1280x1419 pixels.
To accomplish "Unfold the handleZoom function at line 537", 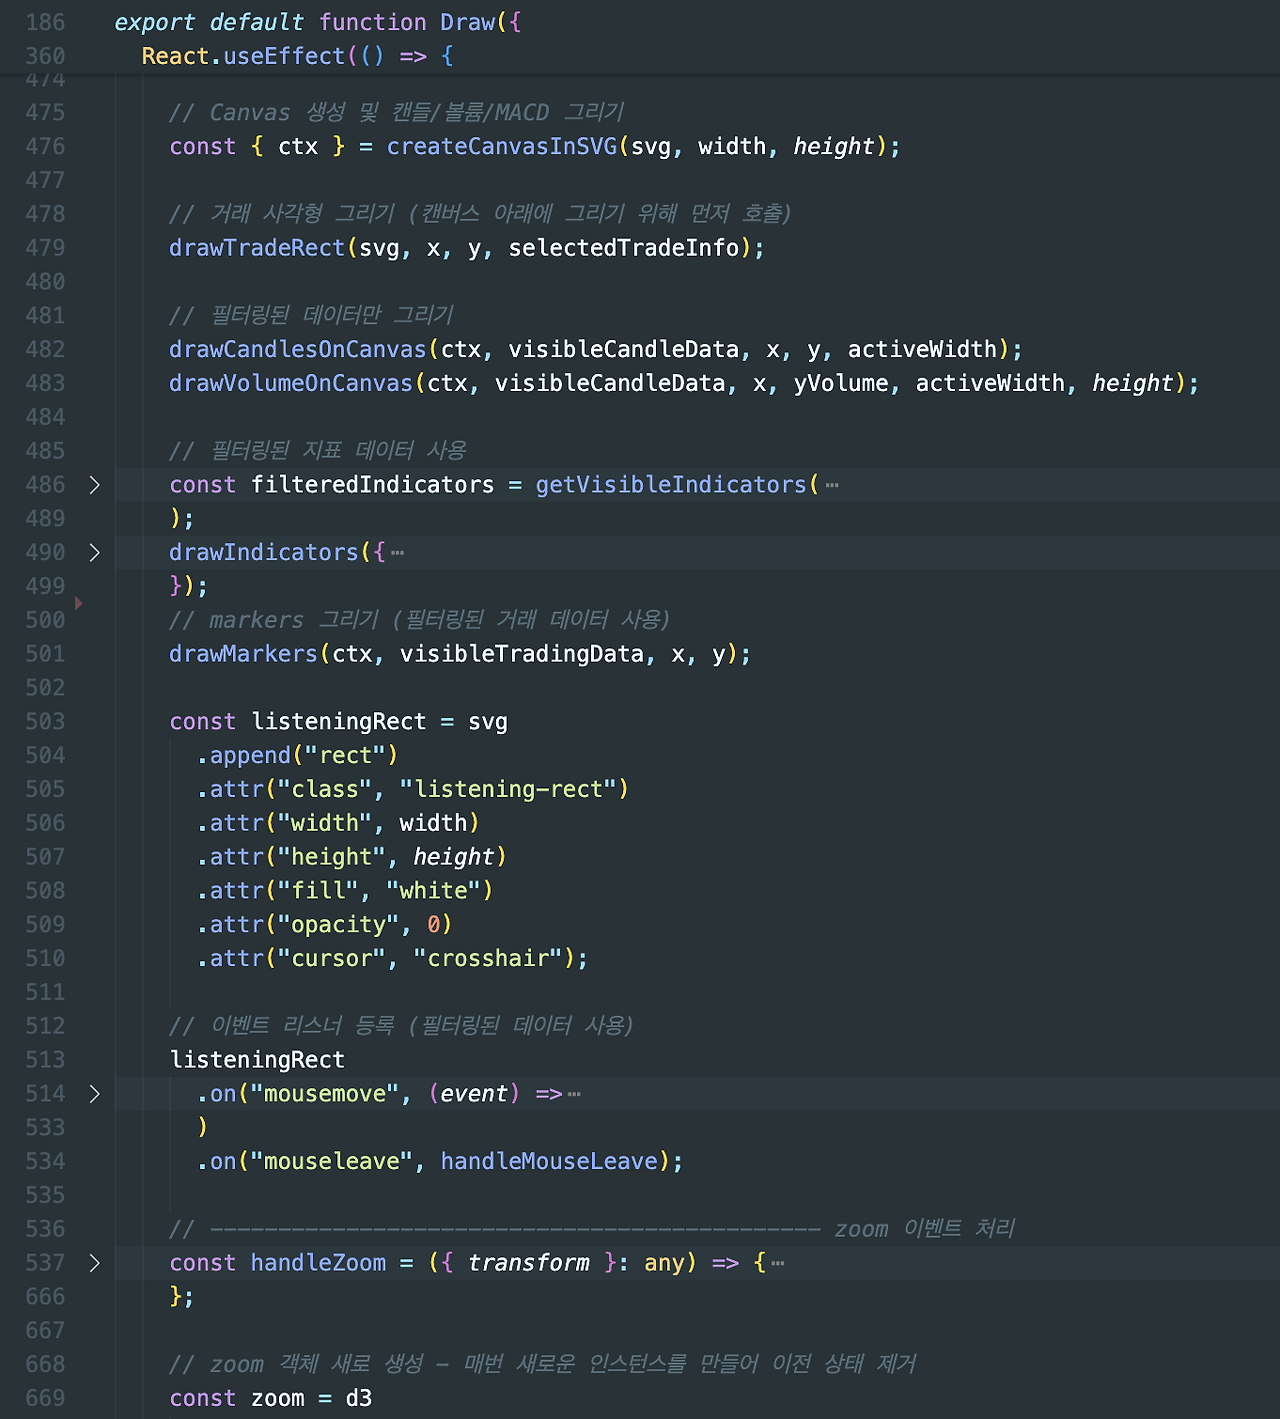I will (x=94, y=1263).
